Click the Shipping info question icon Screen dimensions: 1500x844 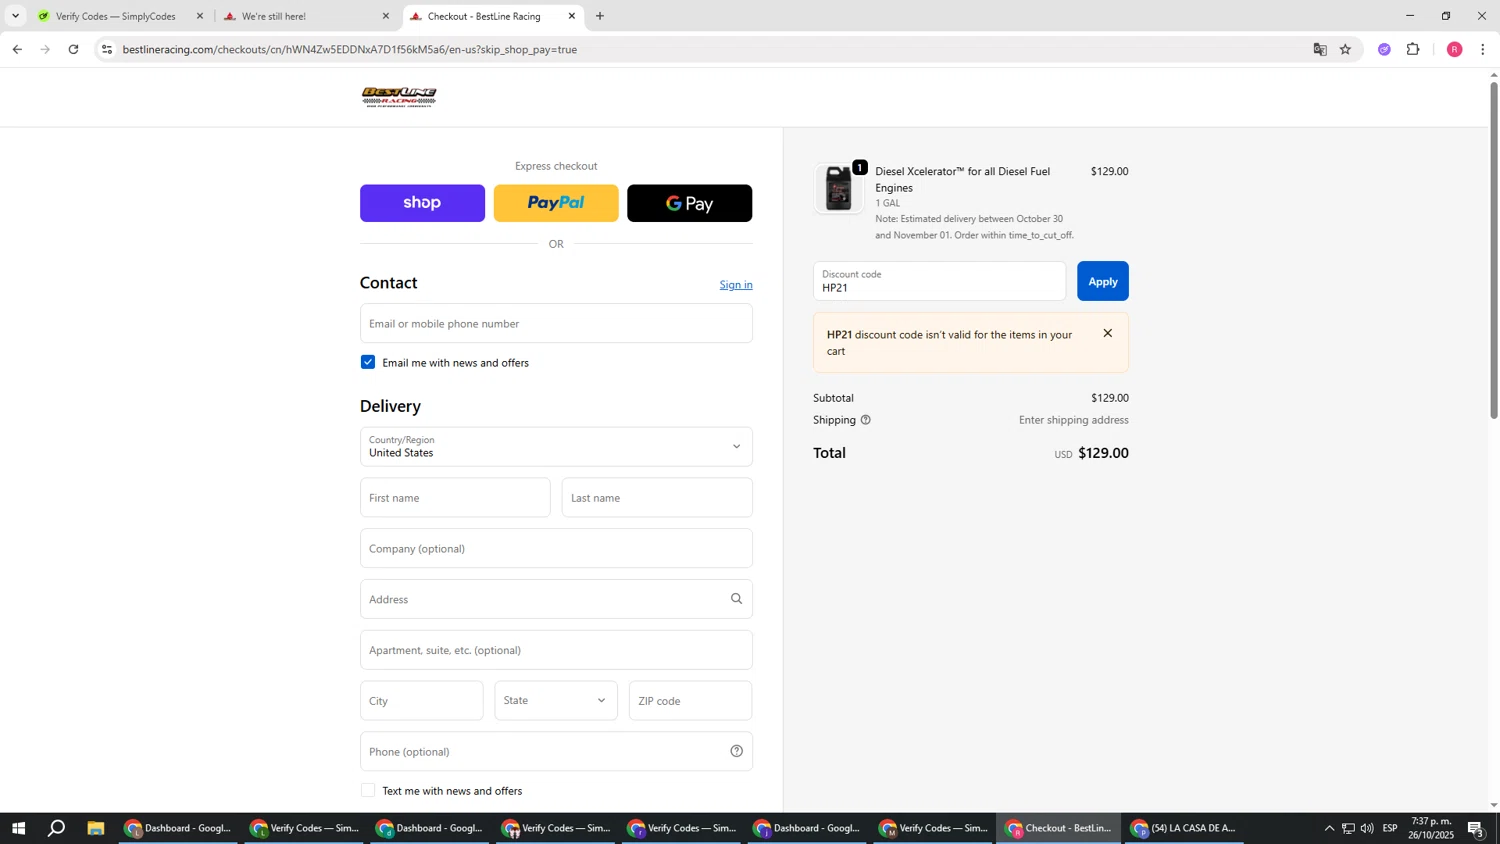click(866, 420)
